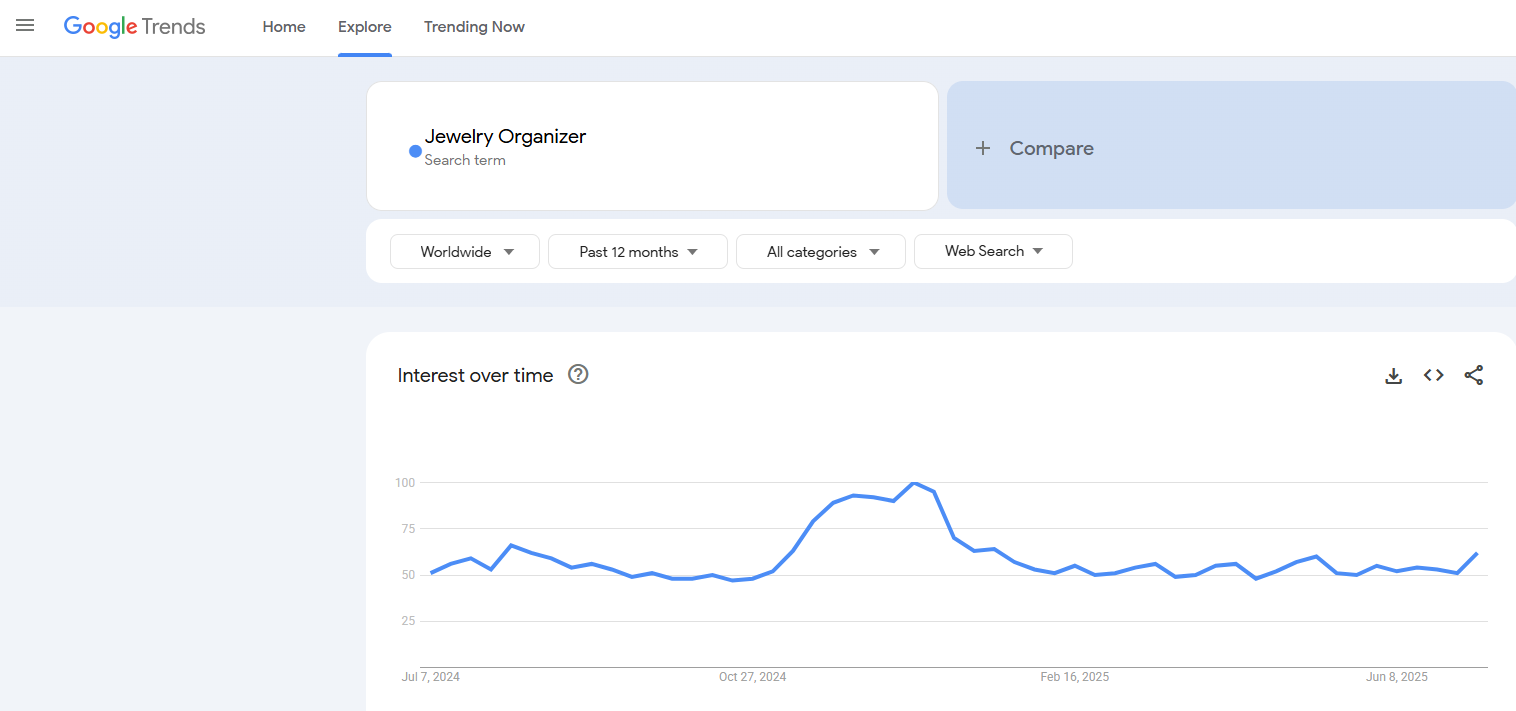The image size is (1516, 711).
Task: Expand the All categories dropdown
Action: pos(821,252)
